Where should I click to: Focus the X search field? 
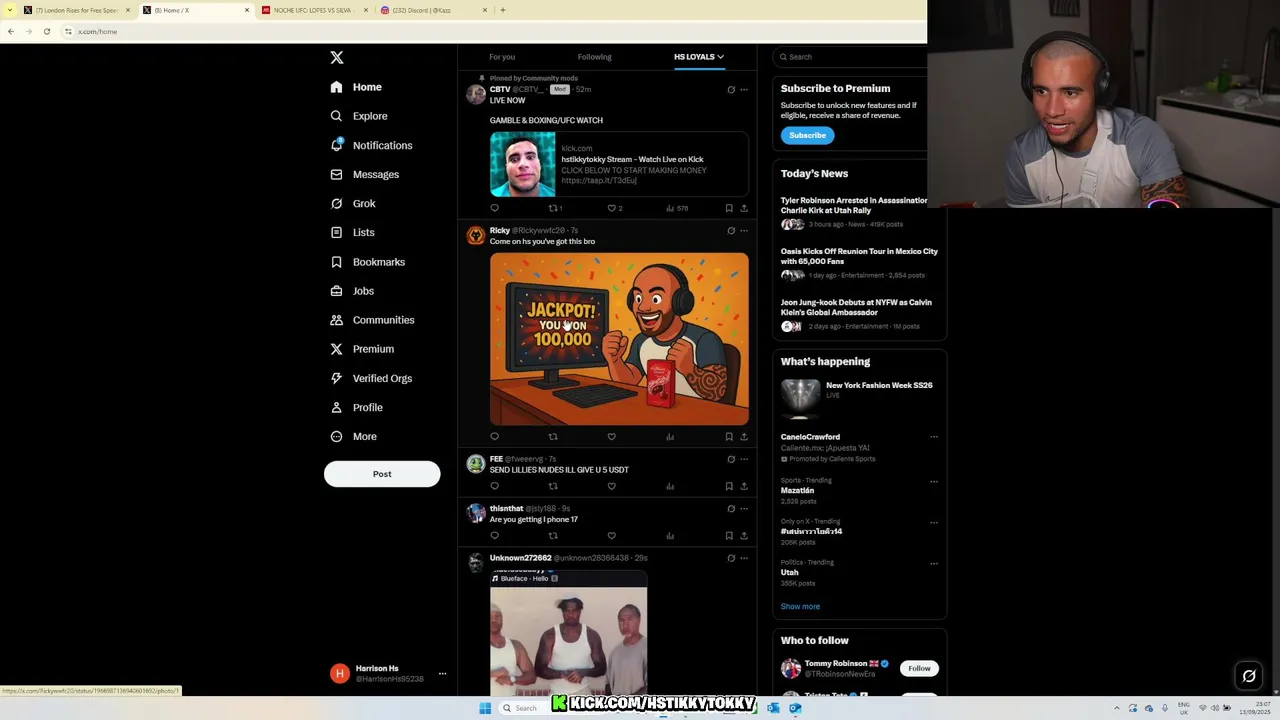850,57
